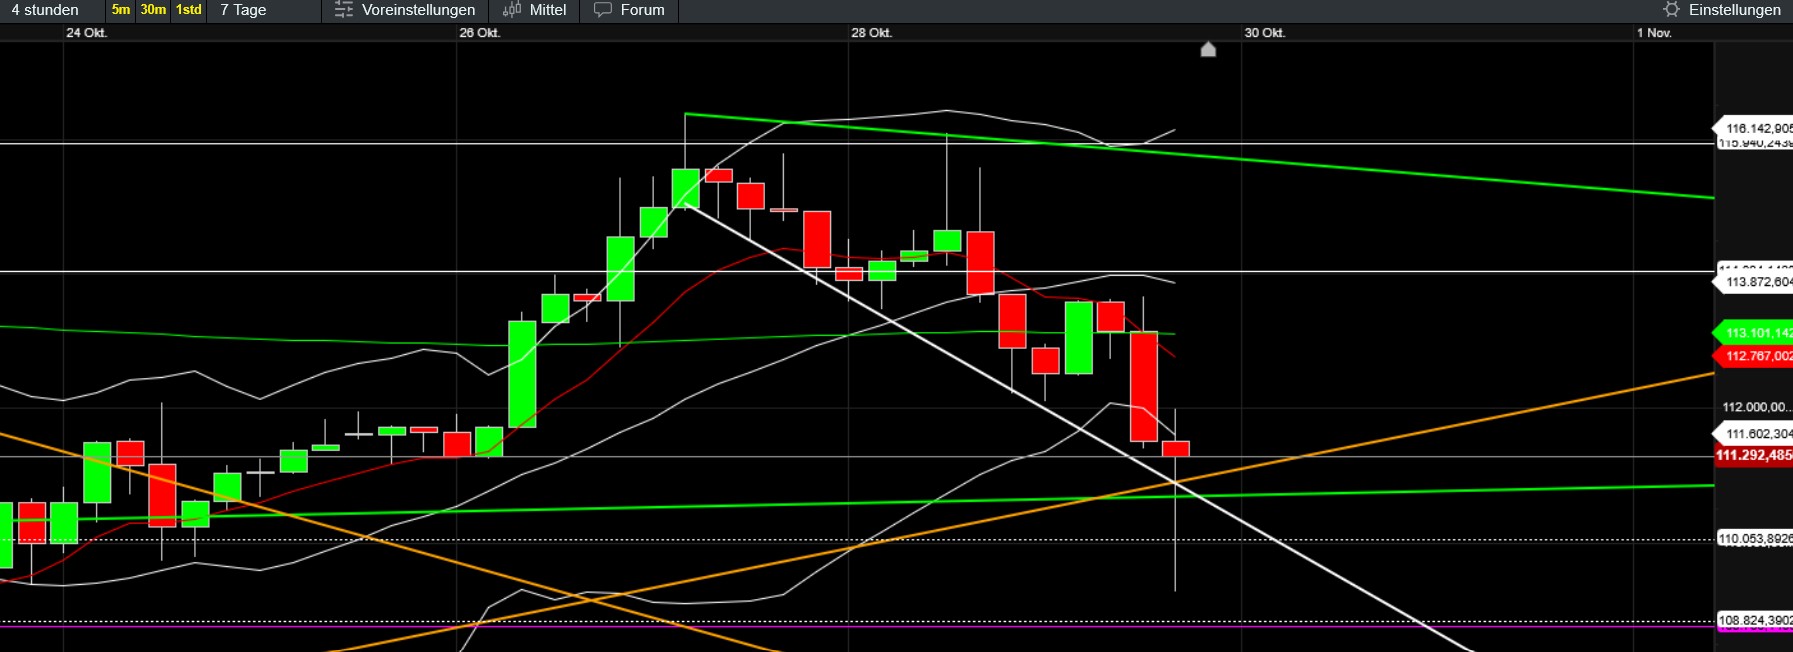Click the white 111.602,304 price label

[x=1756, y=433]
